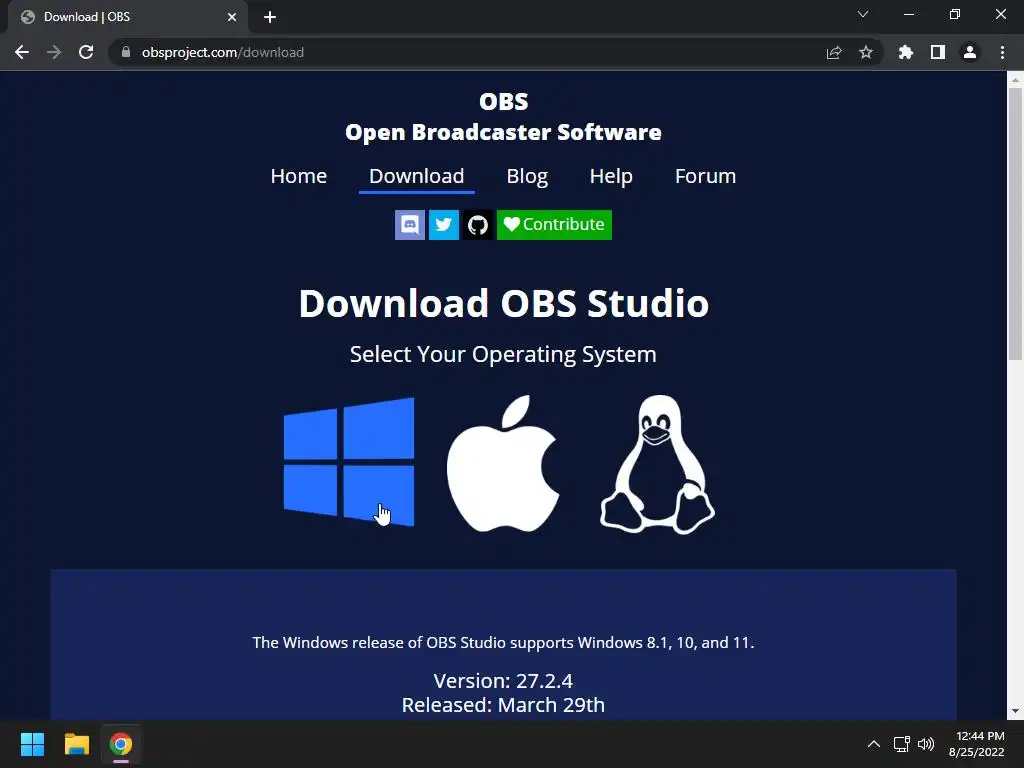Open the OBS GitHub icon
The image size is (1024, 768).
(x=477, y=225)
